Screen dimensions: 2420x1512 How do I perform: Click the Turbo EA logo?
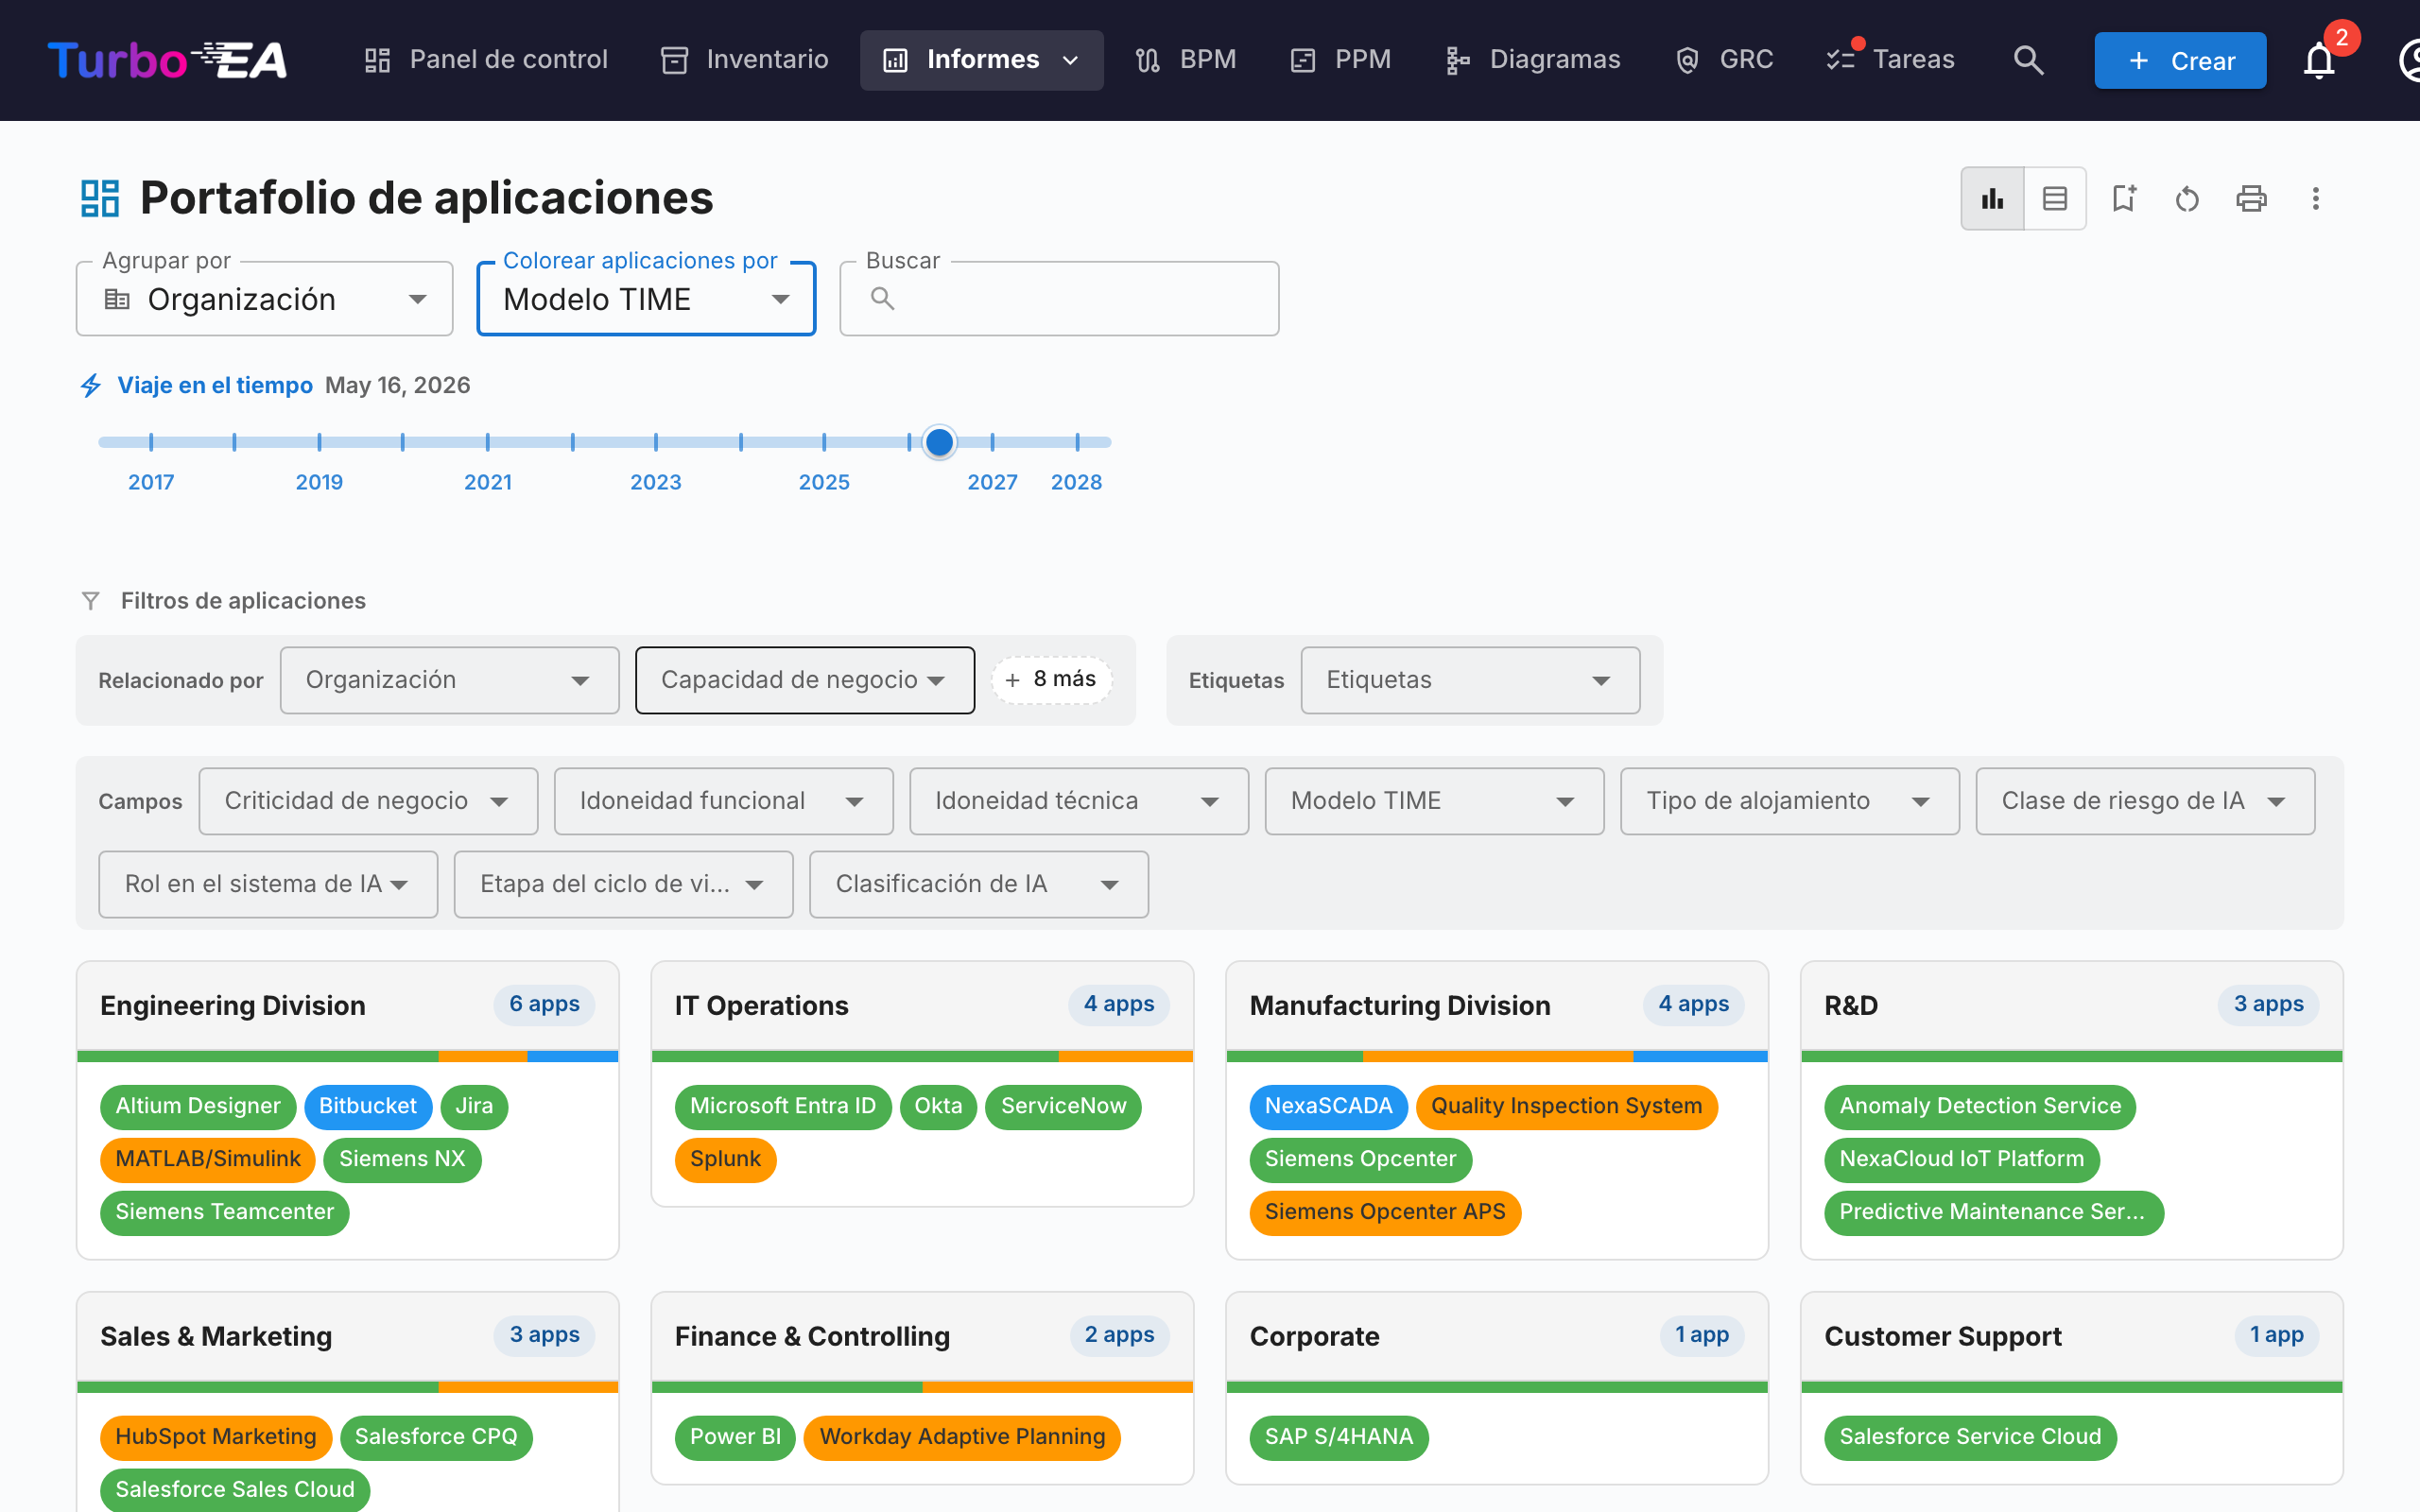pyautogui.click(x=168, y=60)
